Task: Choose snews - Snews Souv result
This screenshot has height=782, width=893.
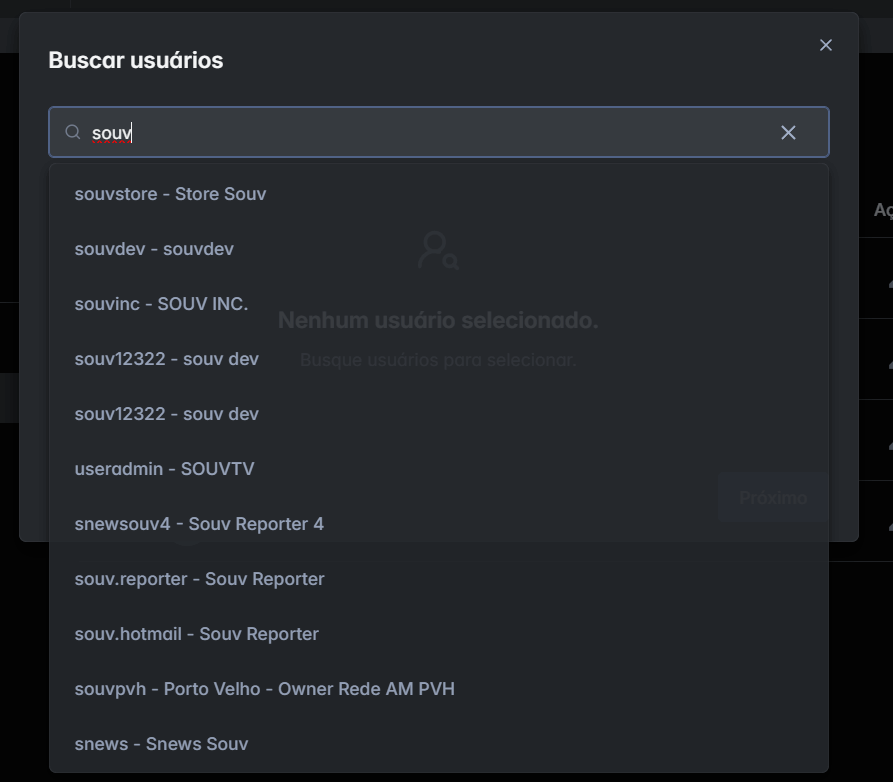Action: pyautogui.click(x=161, y=744)
